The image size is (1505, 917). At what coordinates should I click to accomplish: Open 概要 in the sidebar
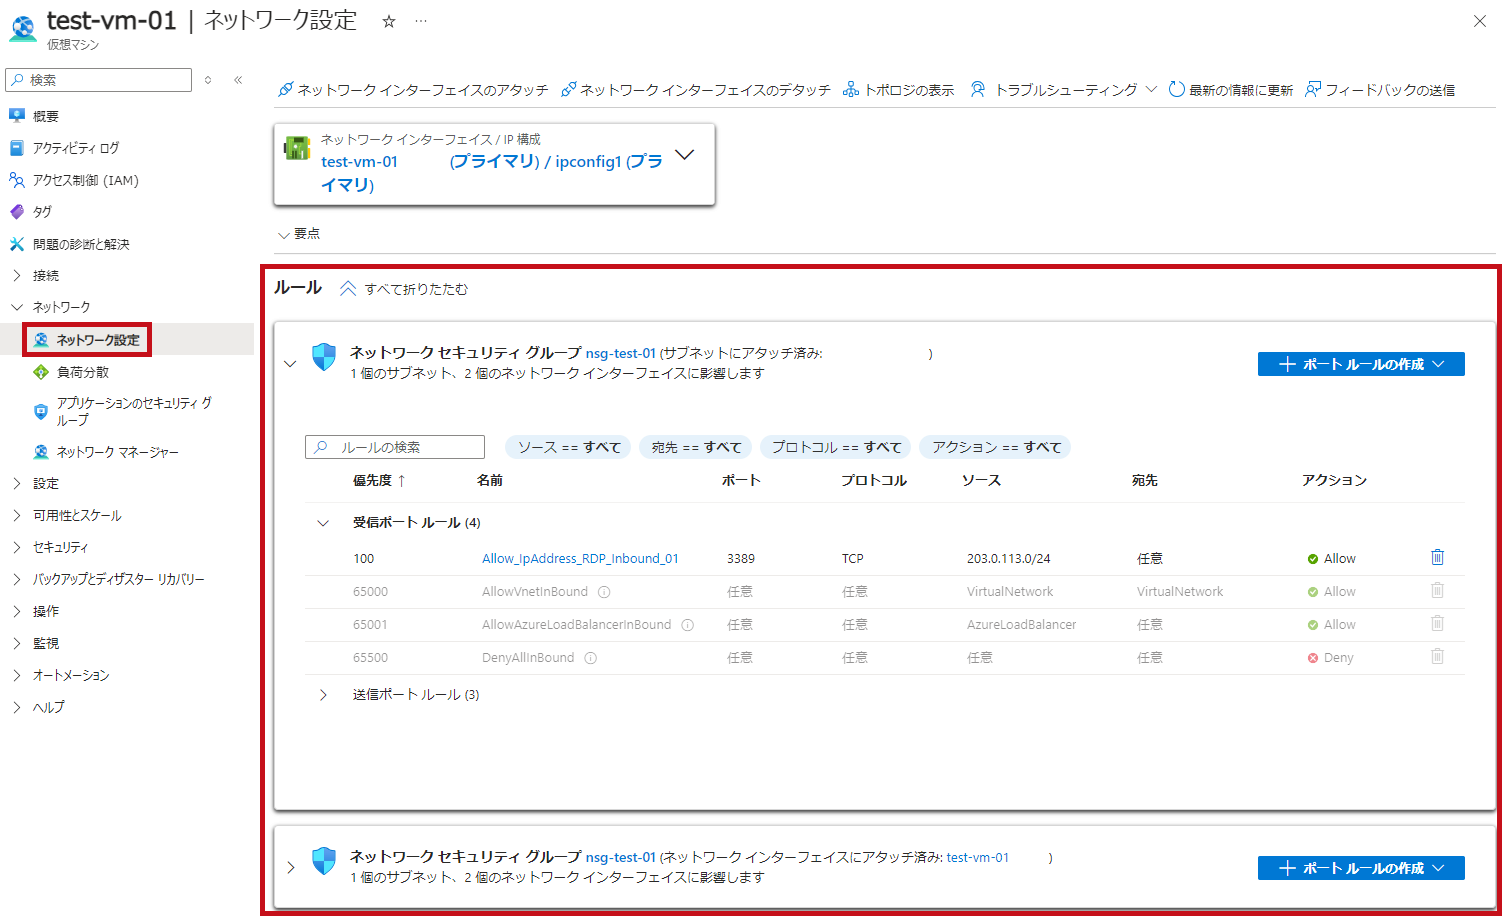coord(46,116)
